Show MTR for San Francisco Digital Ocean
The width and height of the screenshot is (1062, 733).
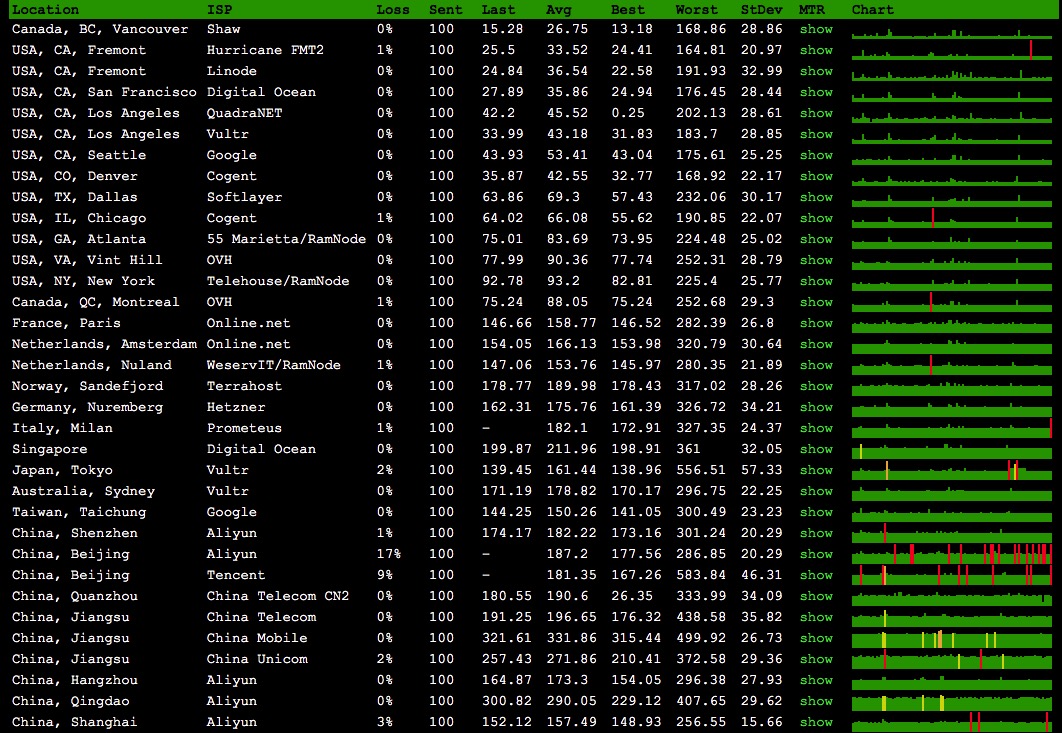point(816,92)
